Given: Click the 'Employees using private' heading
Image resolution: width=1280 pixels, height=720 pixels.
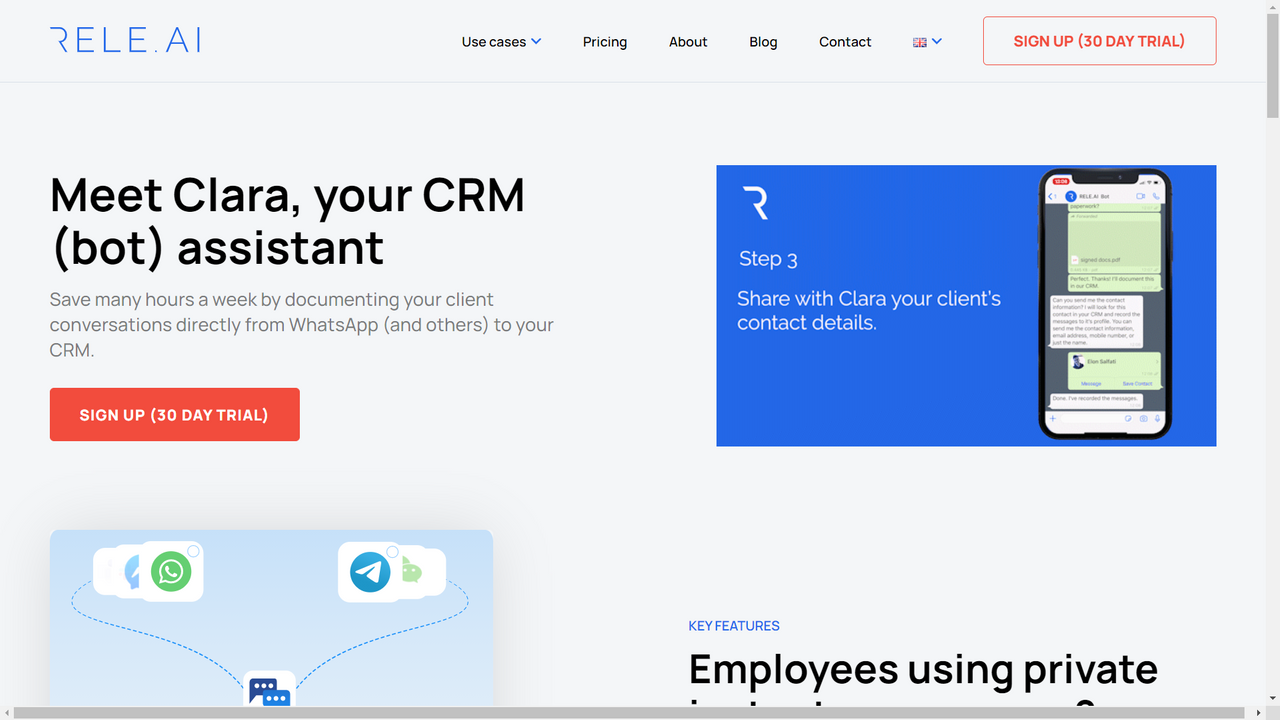Looking at the screenshot, I should point(923,669).
